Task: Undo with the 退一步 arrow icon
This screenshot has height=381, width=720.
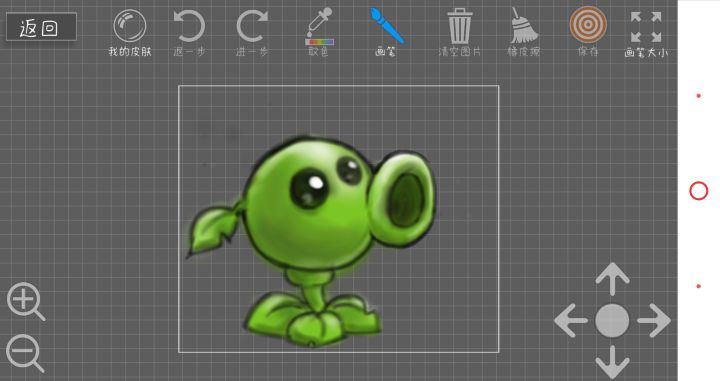Action: [x=189, y=27]
